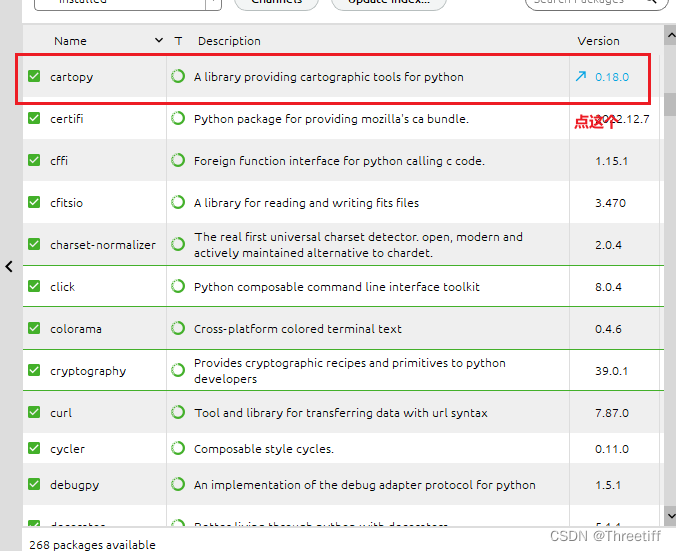Uncheck the curl package checkbox
Viewport: 676px width, 551px height.
click(34, 412)
